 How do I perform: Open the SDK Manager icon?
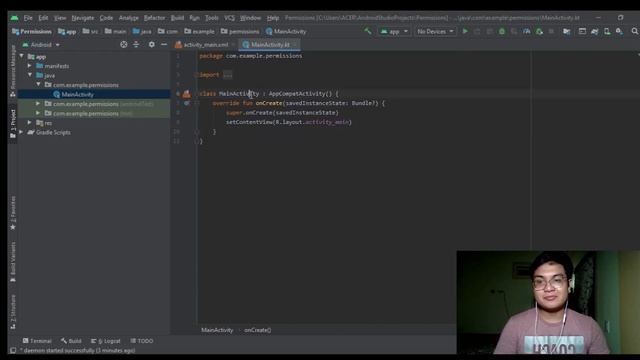click(619, 31)
